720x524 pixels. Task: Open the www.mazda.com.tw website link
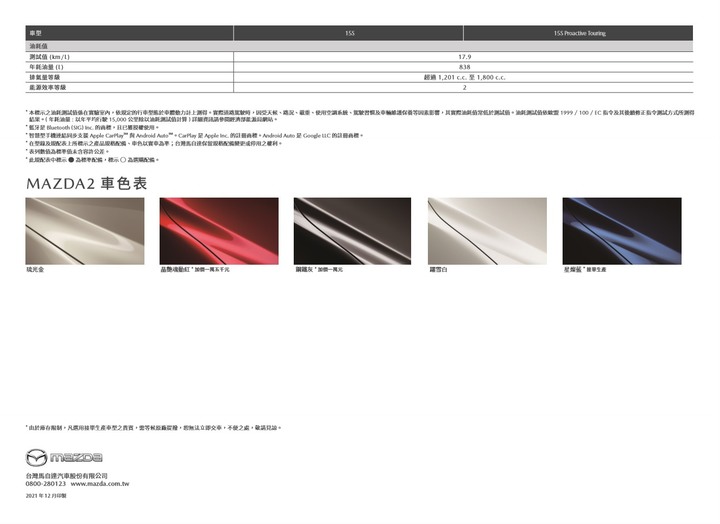(100, 484)
